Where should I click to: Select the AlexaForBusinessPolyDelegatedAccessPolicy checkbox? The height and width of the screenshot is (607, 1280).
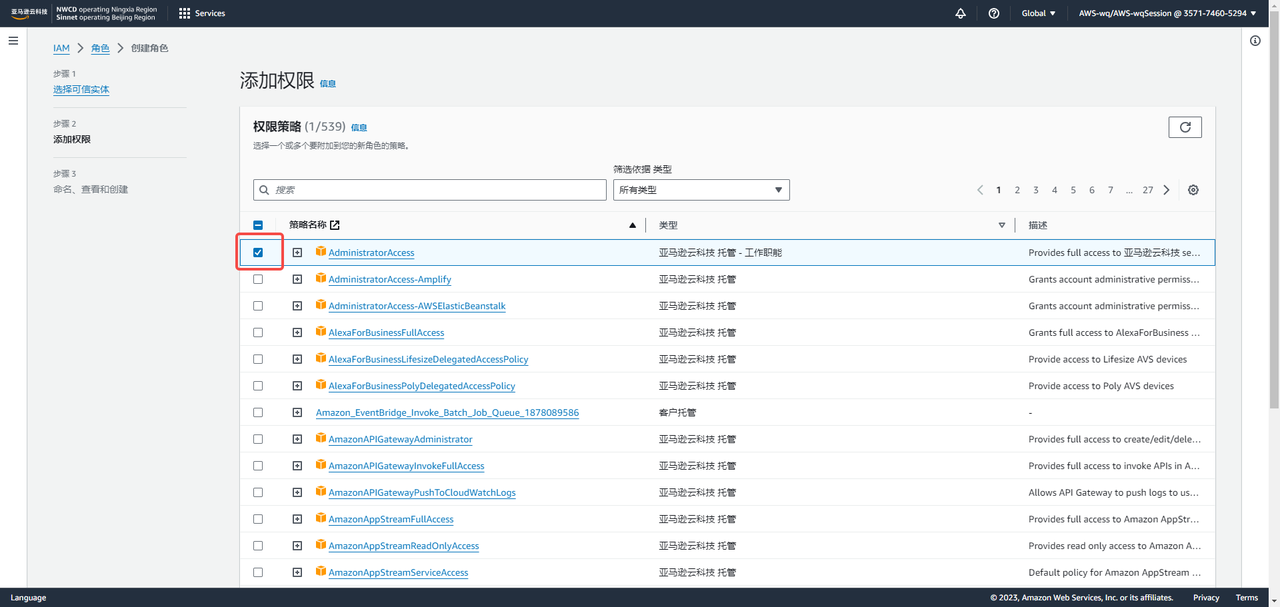258,386
